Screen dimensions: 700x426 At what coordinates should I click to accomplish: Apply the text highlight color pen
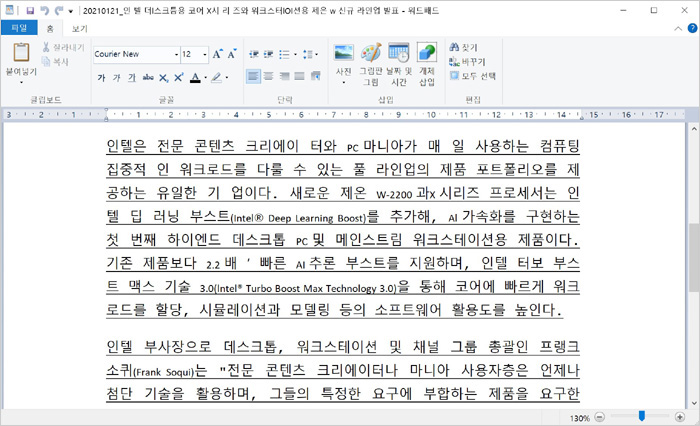[217, 78]
